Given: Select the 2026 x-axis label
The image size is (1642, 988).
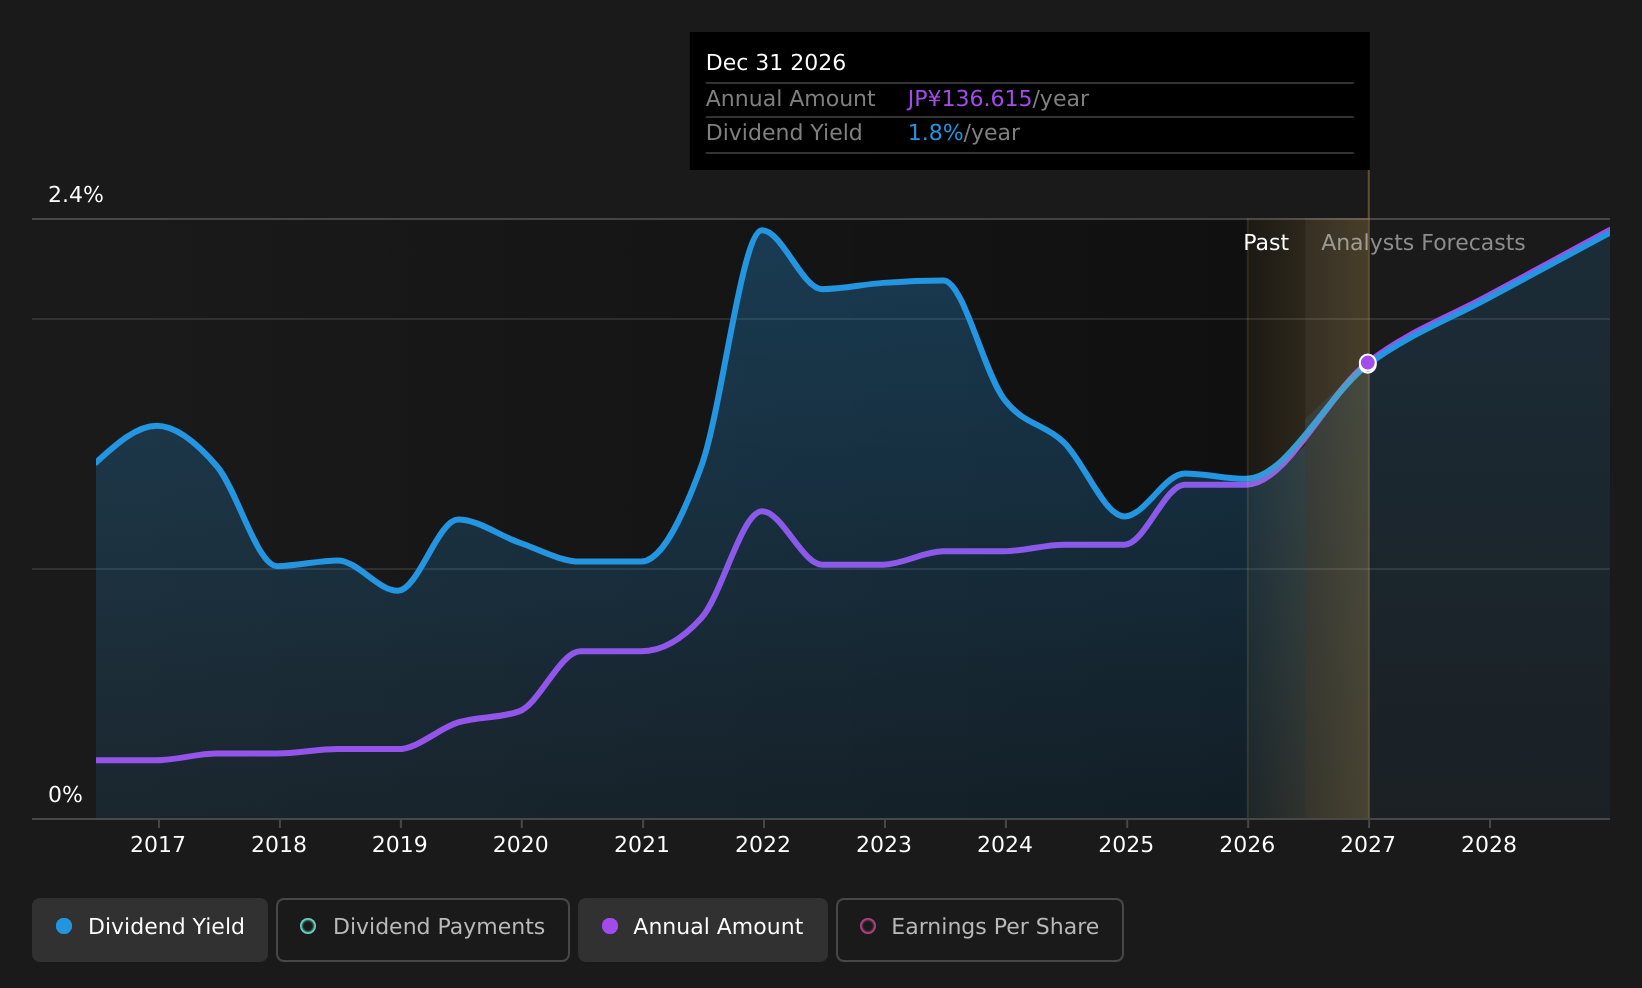Looking at the screenshot, I should (x=1247, y=845).
